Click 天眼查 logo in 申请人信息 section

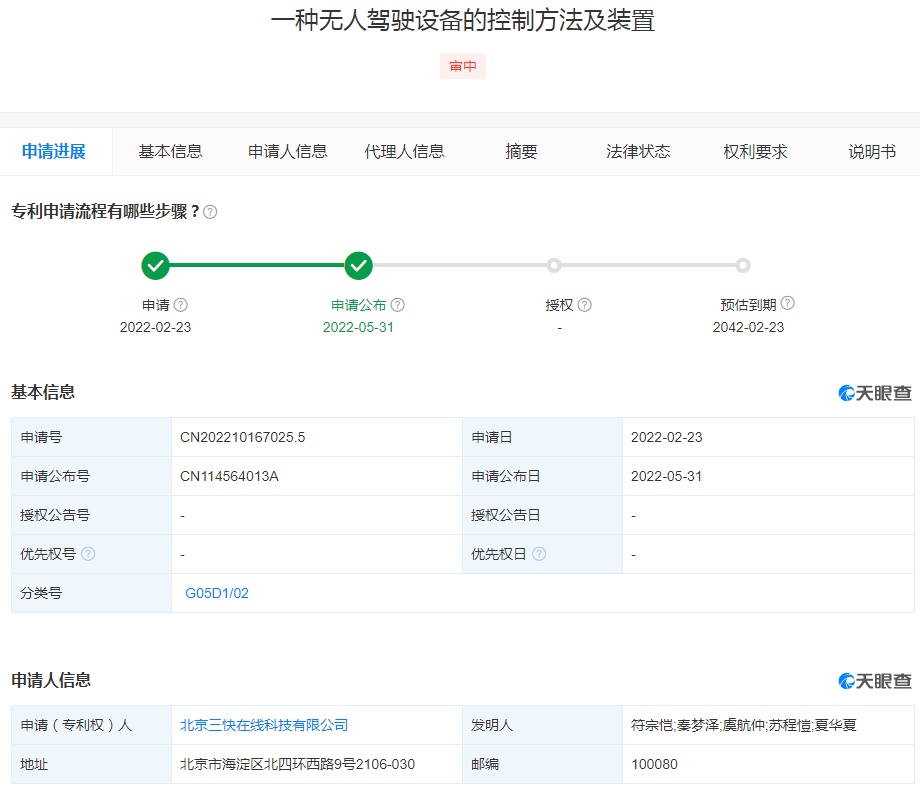tap(875, 681)
